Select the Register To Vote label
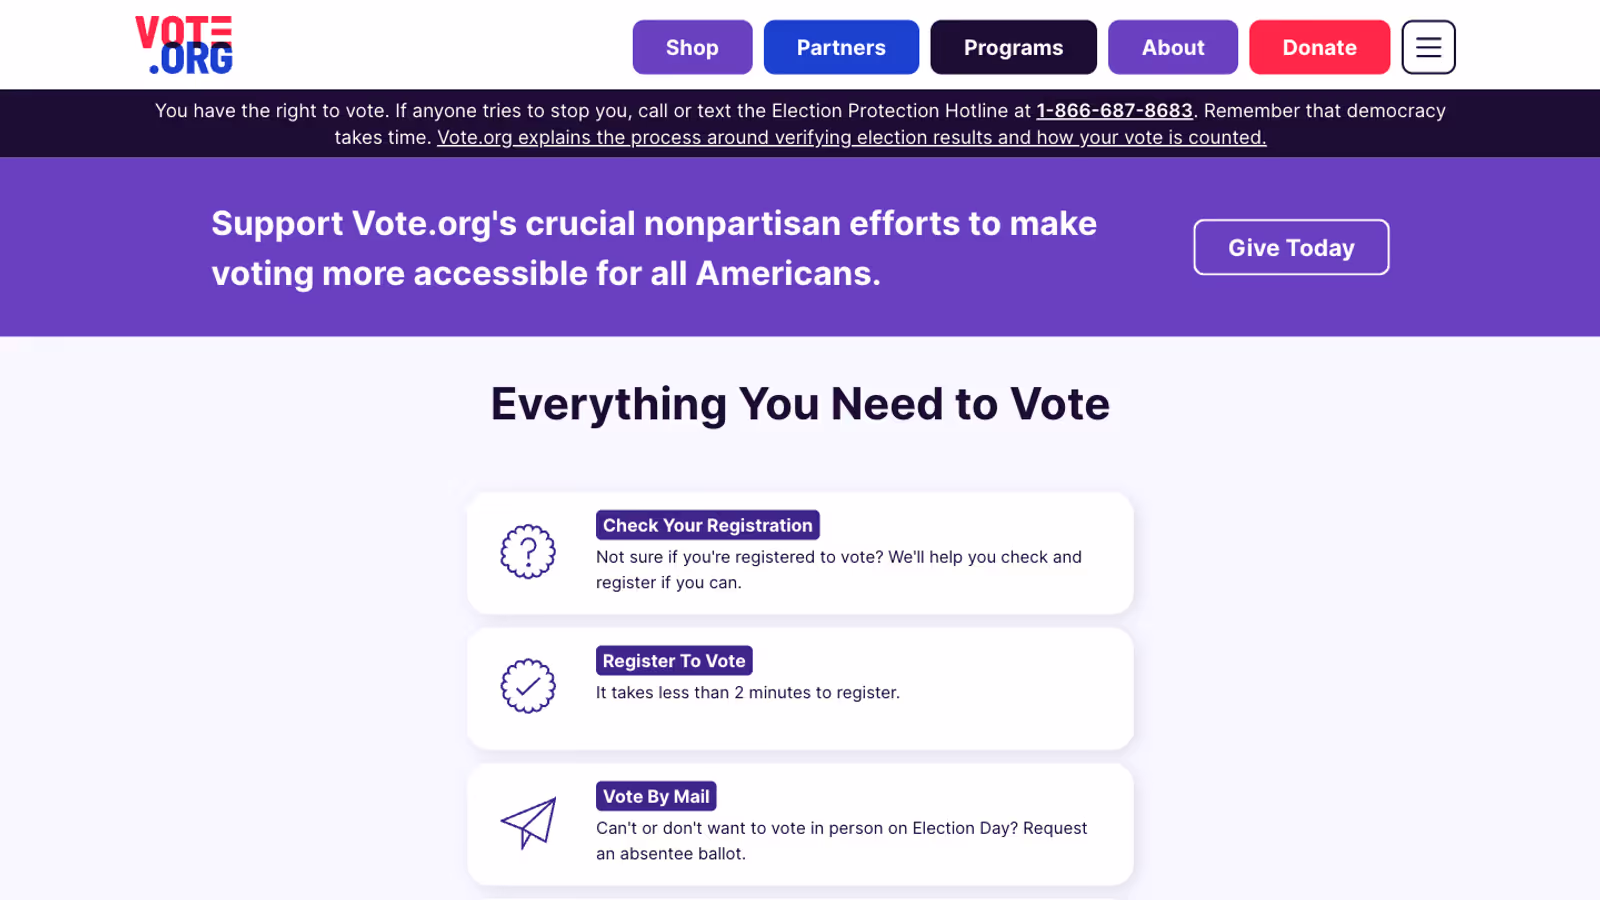This screenshot has width=1600, height=900. click(674, 661)
